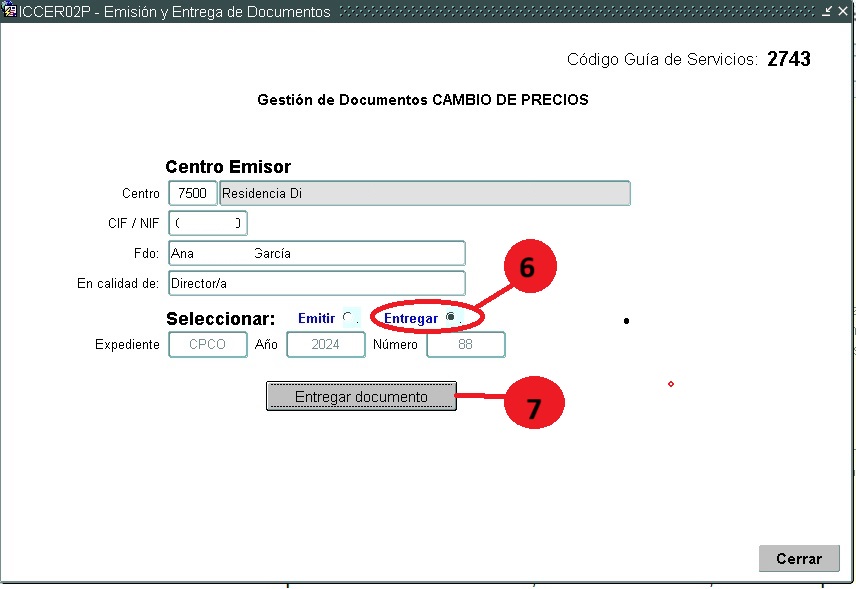Click the En calidad de field with Director/a
This screenshot has height=589, width=856.
316,284
